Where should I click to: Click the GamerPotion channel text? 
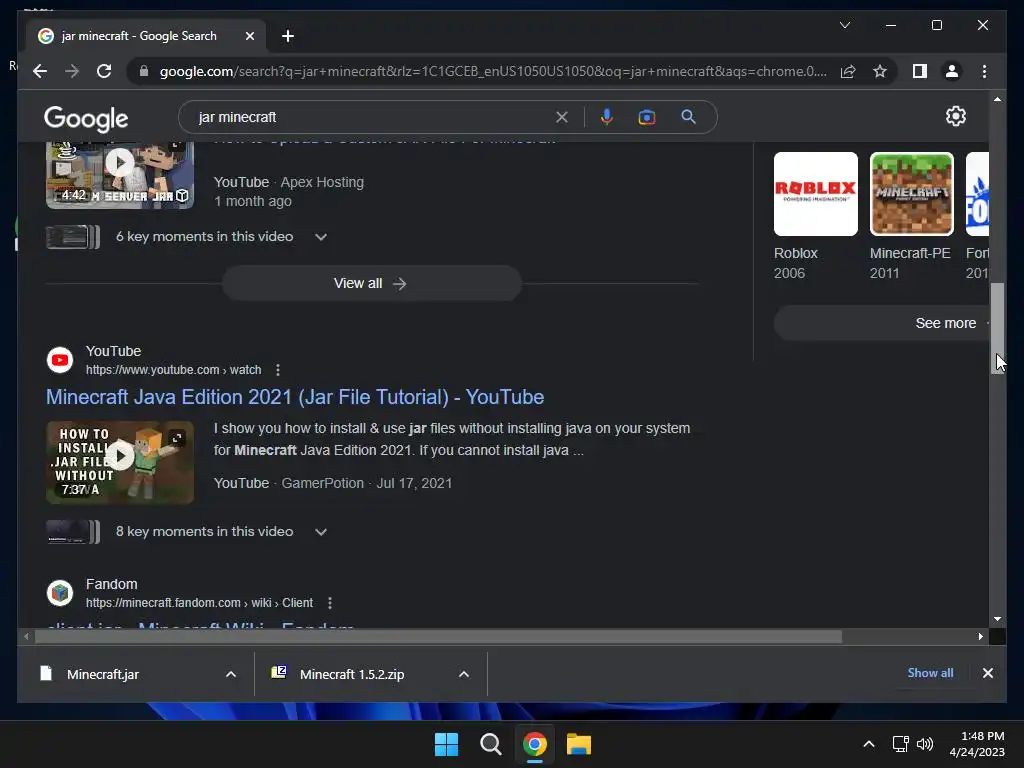coord(323,483)
